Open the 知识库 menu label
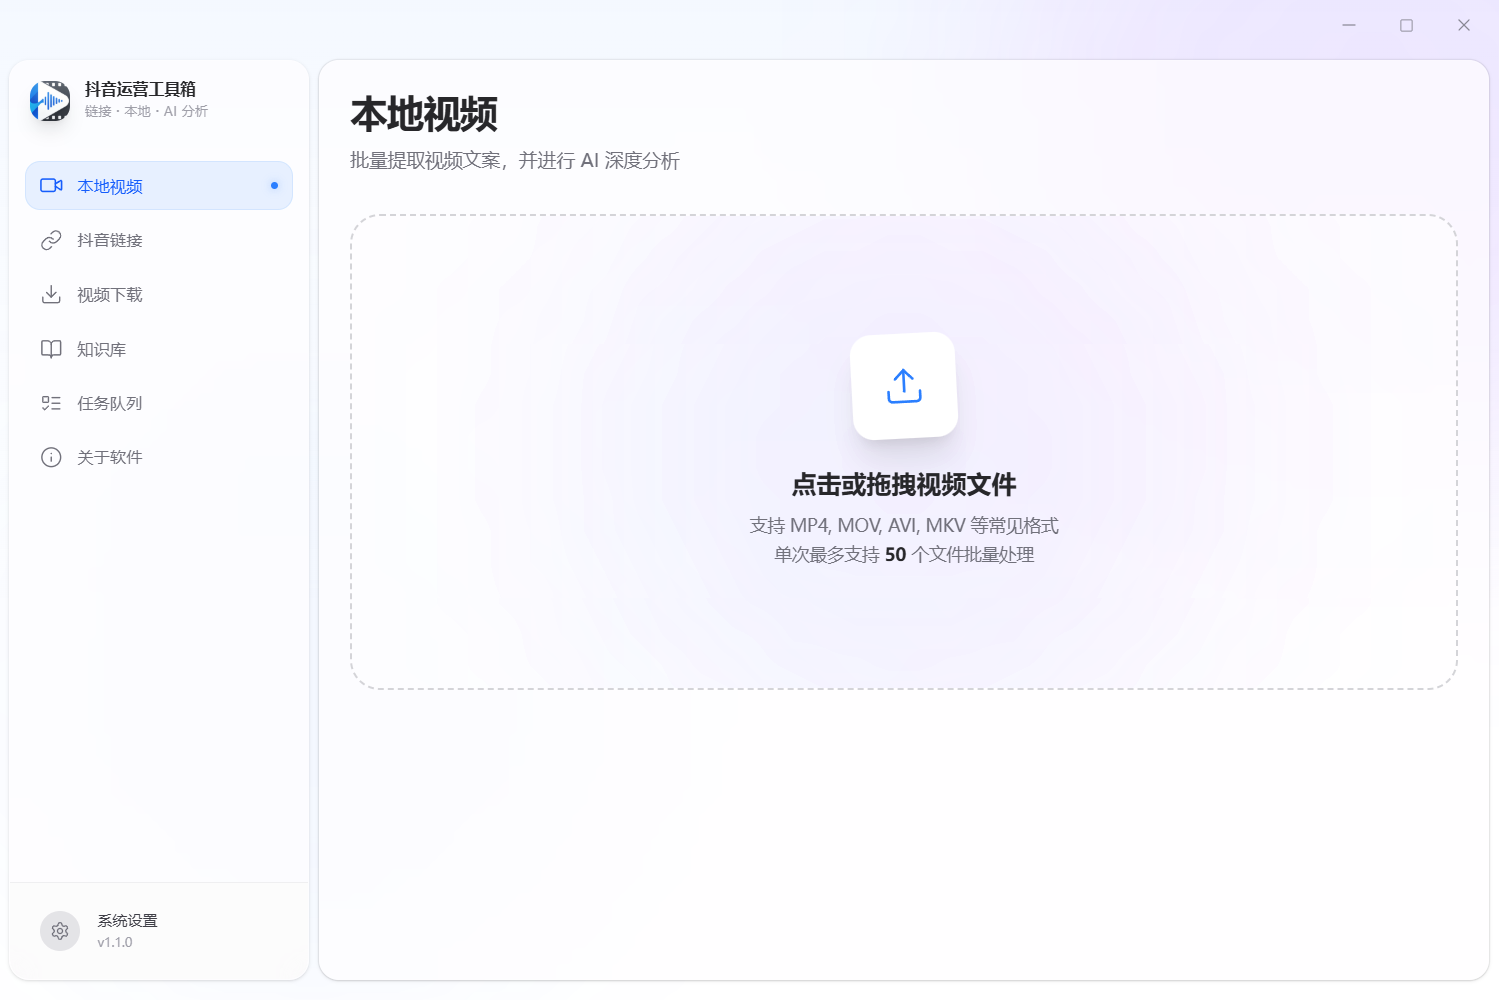The height and width of the screenshot is (1000, 1499). [102, 350]
